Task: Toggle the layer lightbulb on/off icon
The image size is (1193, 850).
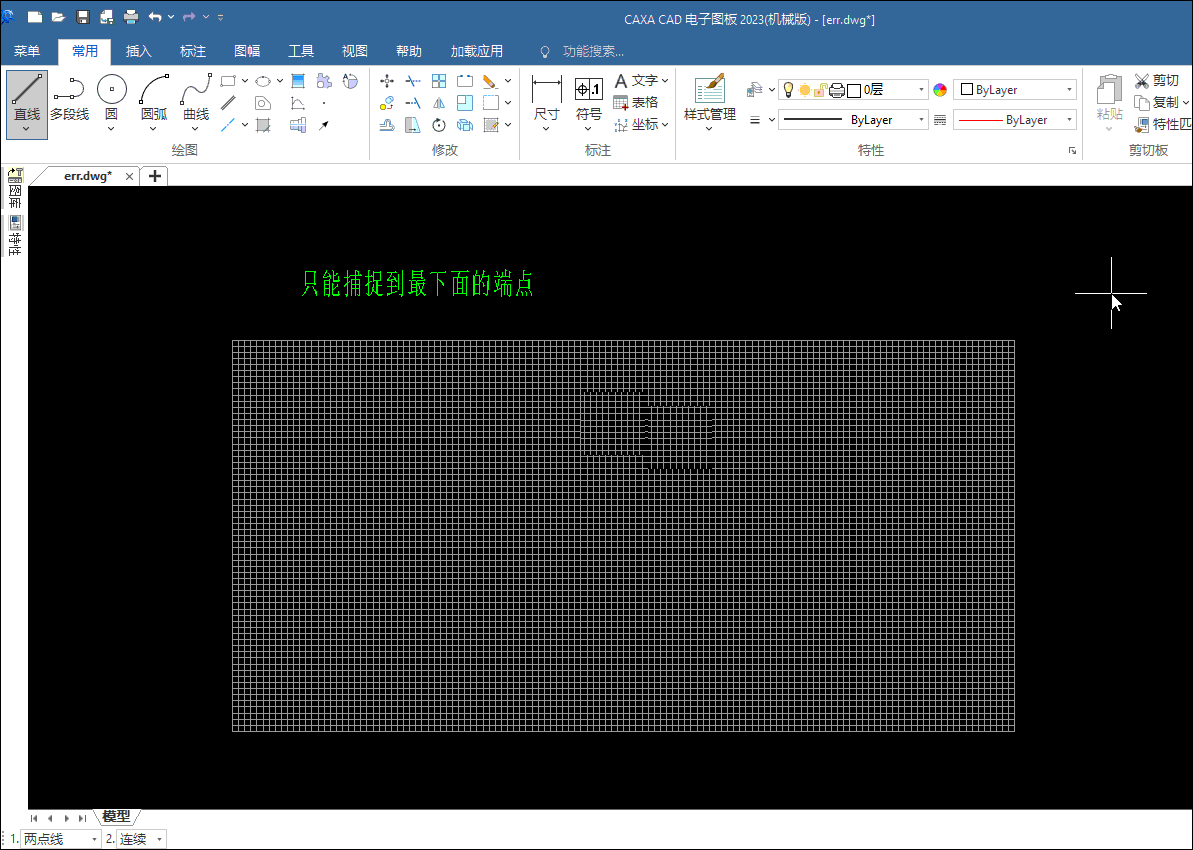Action: click(x=788, y=90)
